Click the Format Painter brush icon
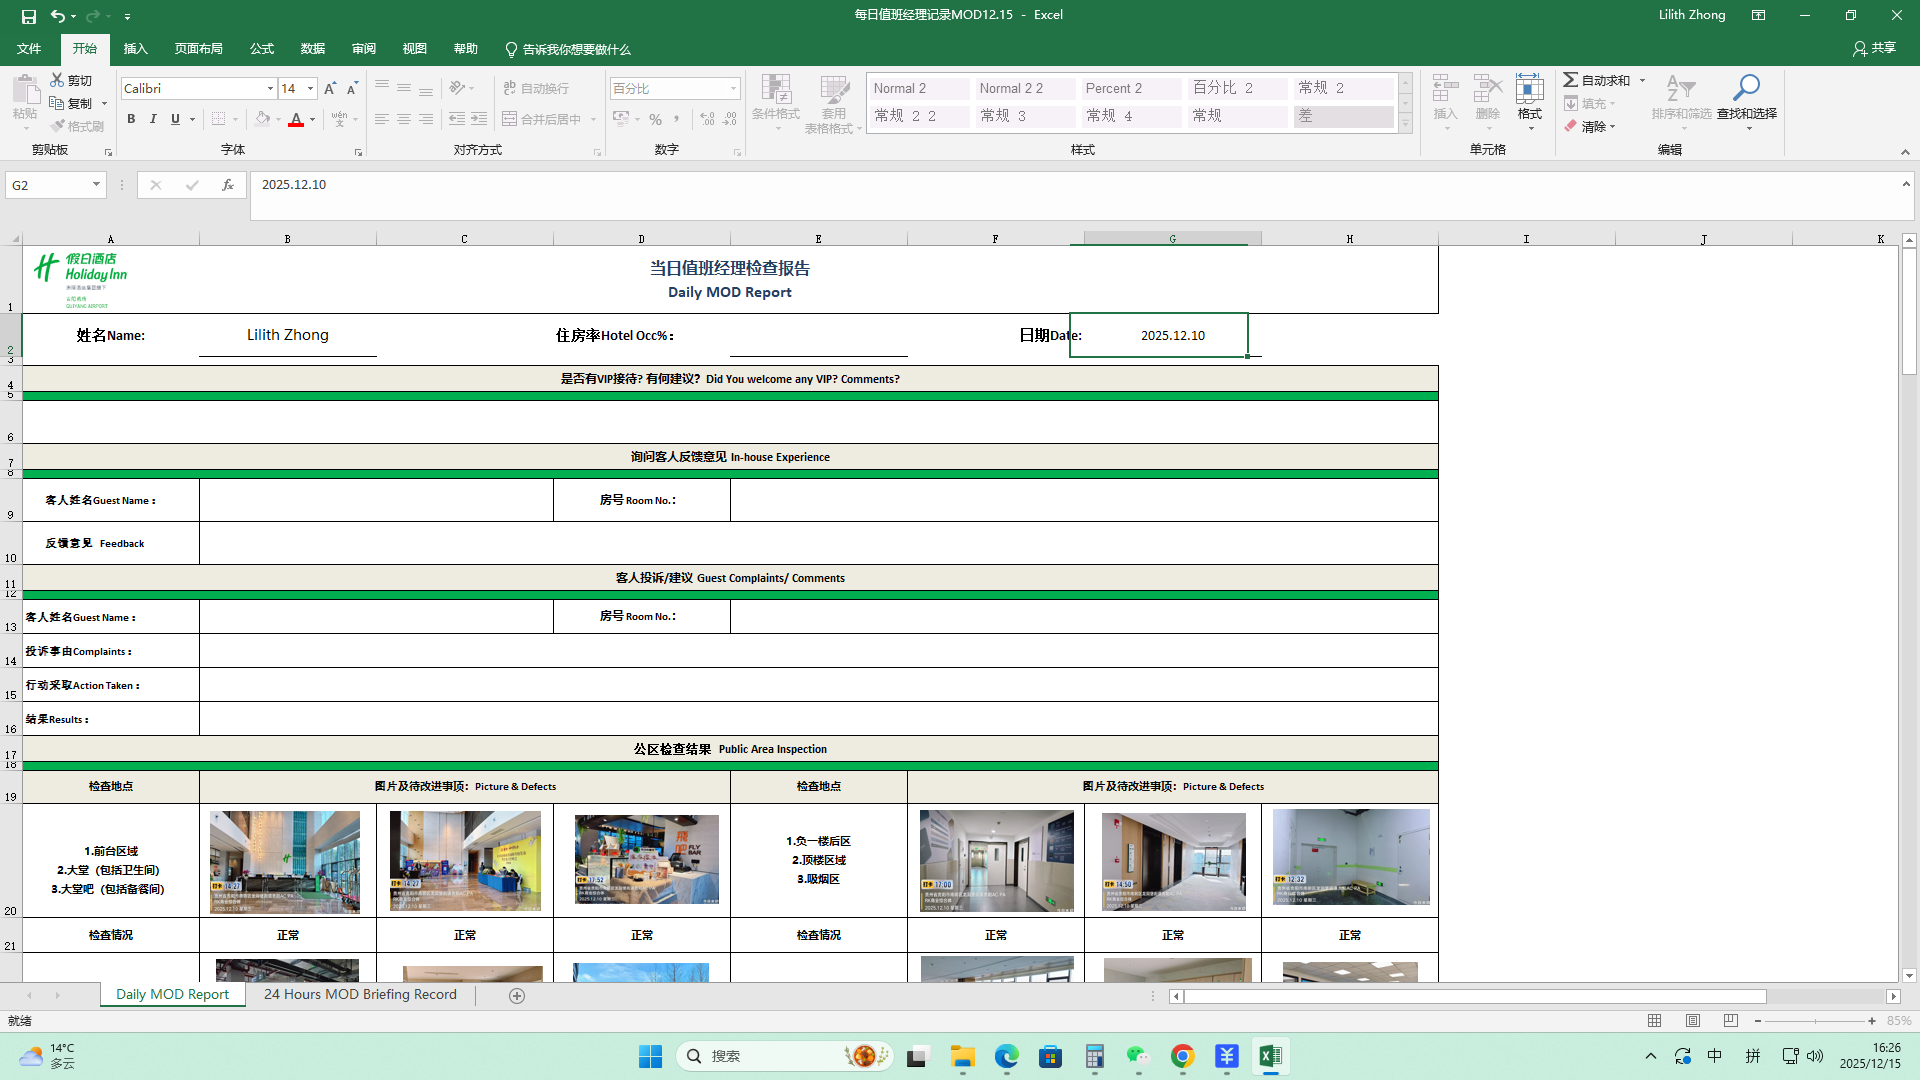The image size is (1920, 1080). (x=58, y=126)
